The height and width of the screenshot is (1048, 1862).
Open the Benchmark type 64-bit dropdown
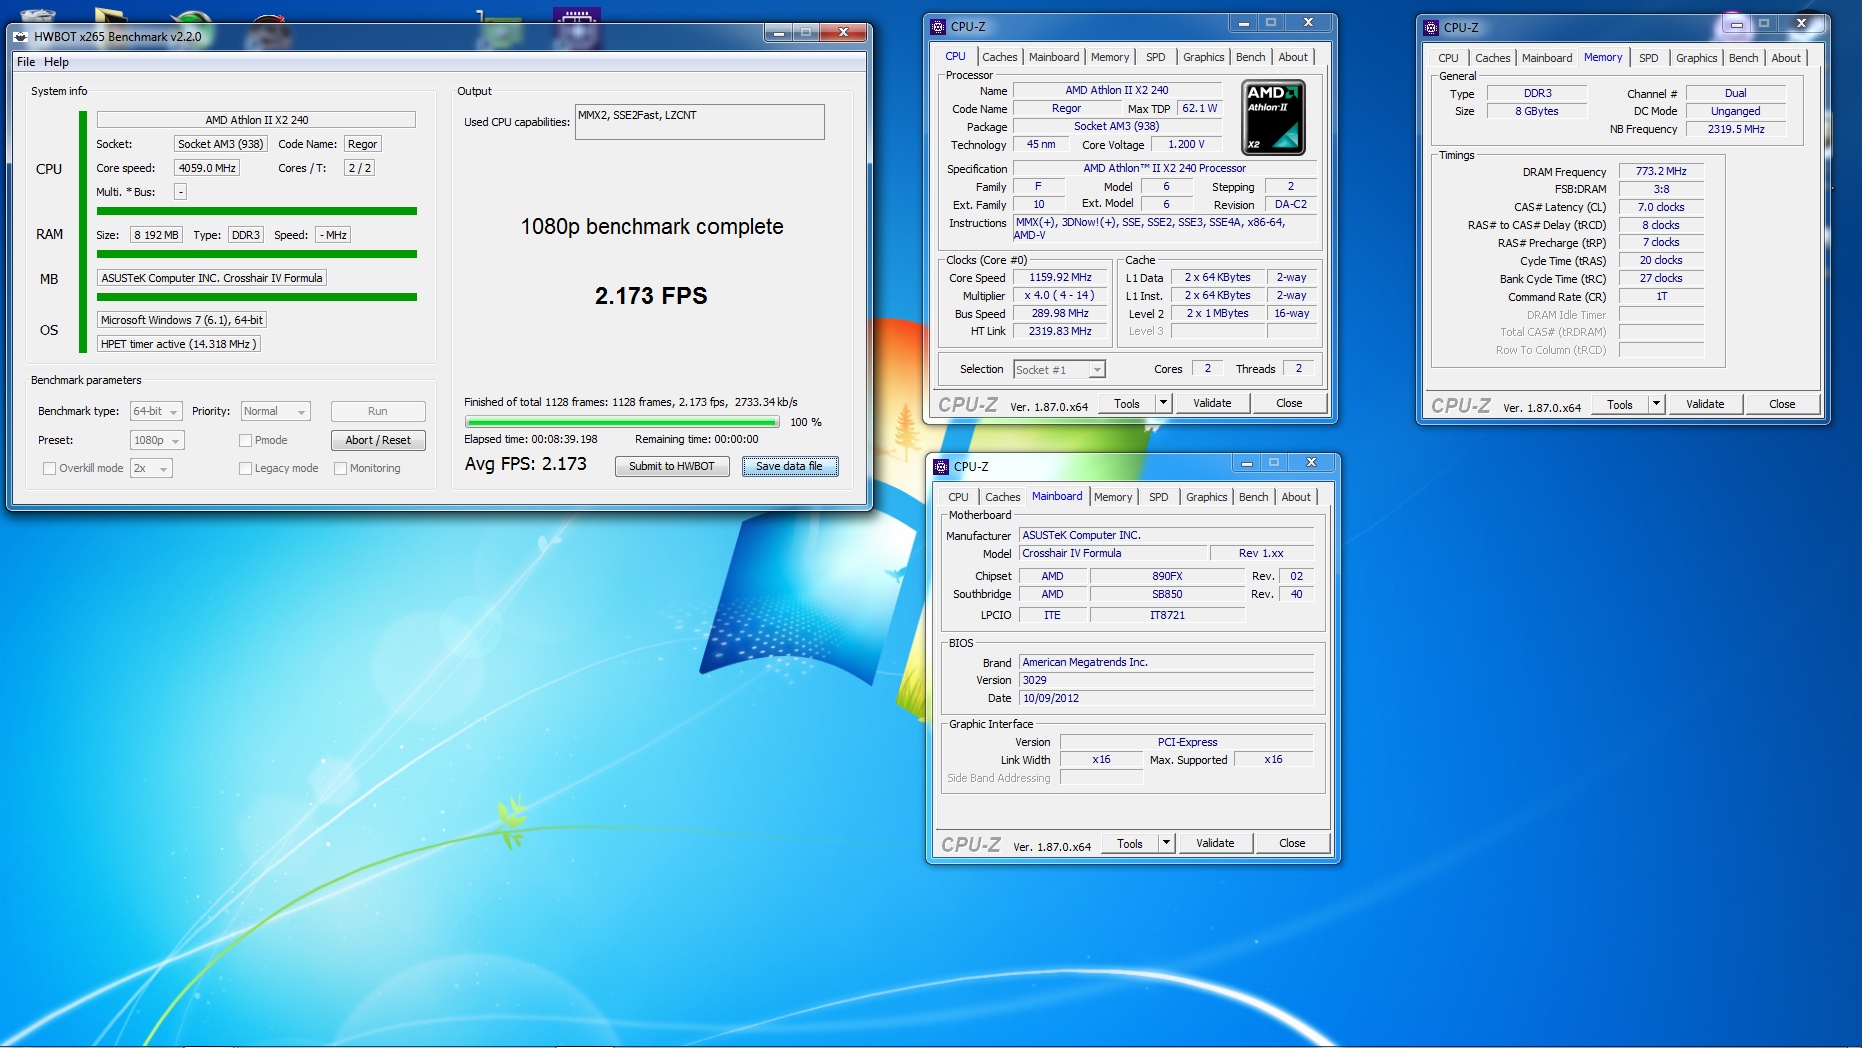[156, 412]
